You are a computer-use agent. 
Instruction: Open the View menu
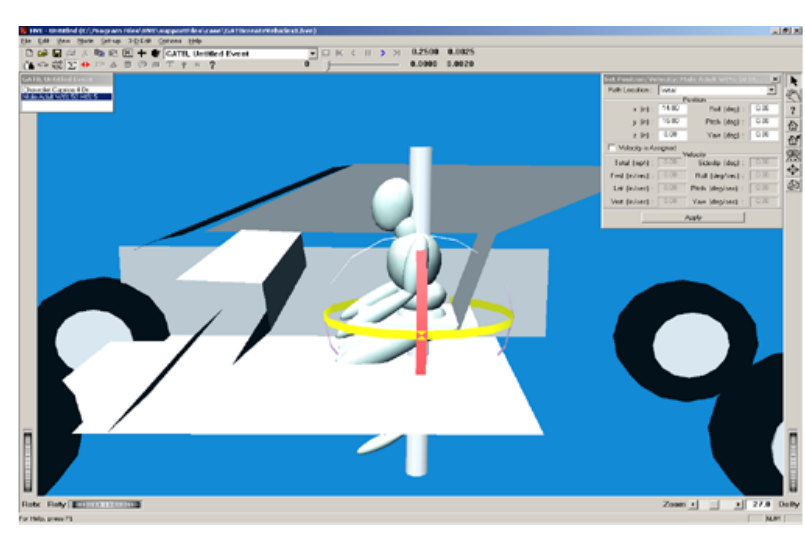click(64, 41)
